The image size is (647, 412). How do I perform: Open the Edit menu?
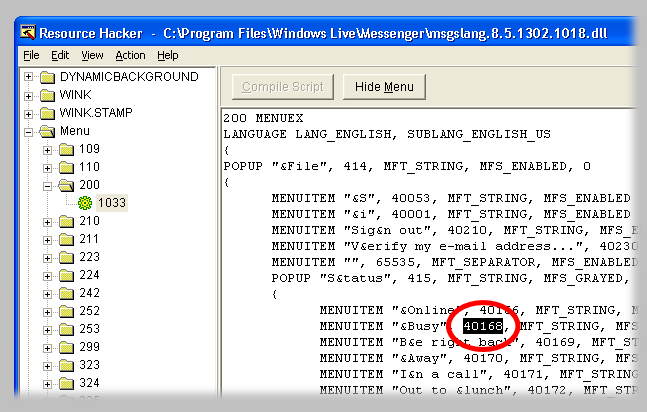coord(60,55)
